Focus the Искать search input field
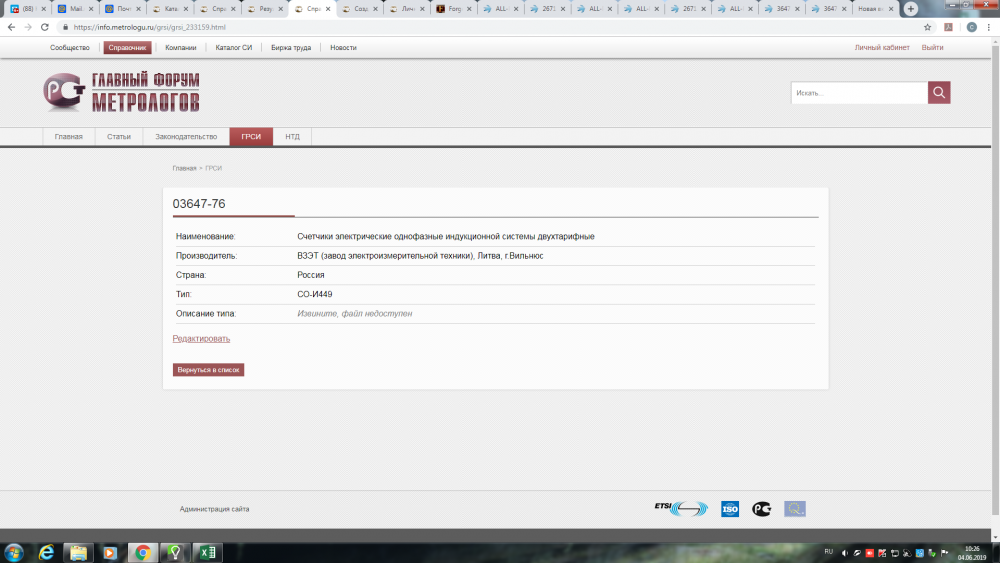This screenshot has height=563, width=1000. pyautogui.click(x=859, y=92)
